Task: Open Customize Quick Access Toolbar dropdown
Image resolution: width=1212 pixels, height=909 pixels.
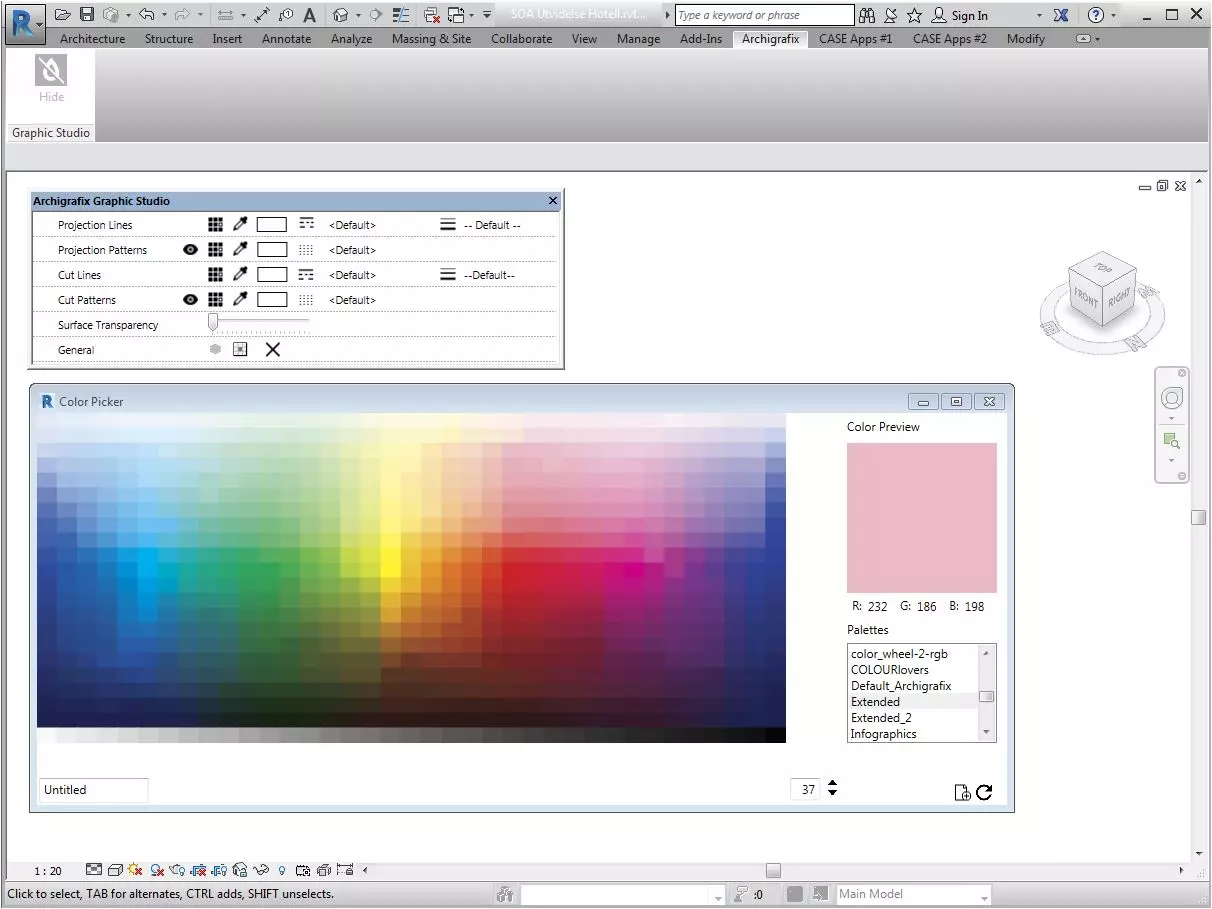Action: (x=487, y=15)
